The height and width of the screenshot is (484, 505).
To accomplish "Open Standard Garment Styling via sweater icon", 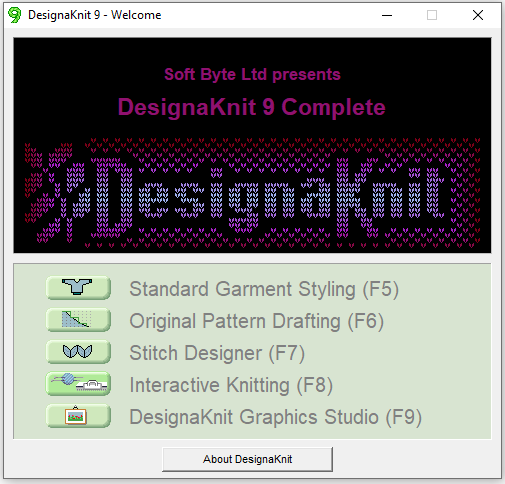I will 78,288.
